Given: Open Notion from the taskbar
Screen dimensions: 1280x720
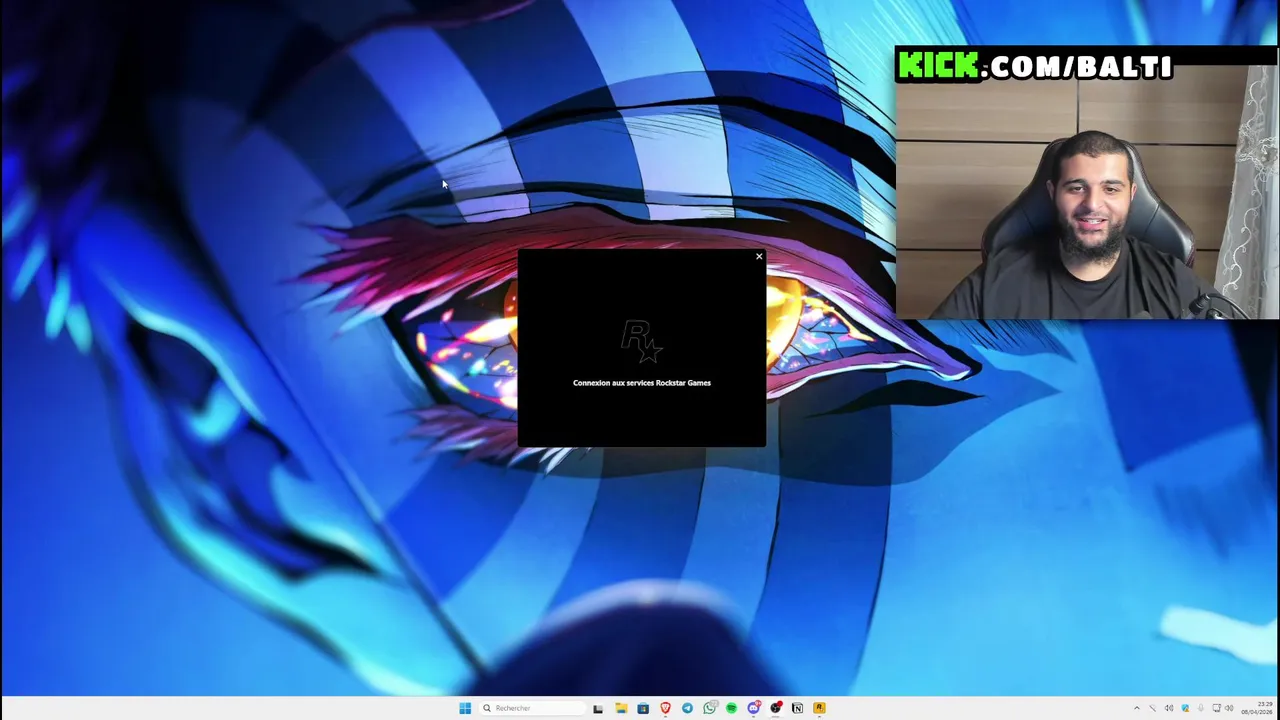Looking at the screenshot, I should 797,708.
